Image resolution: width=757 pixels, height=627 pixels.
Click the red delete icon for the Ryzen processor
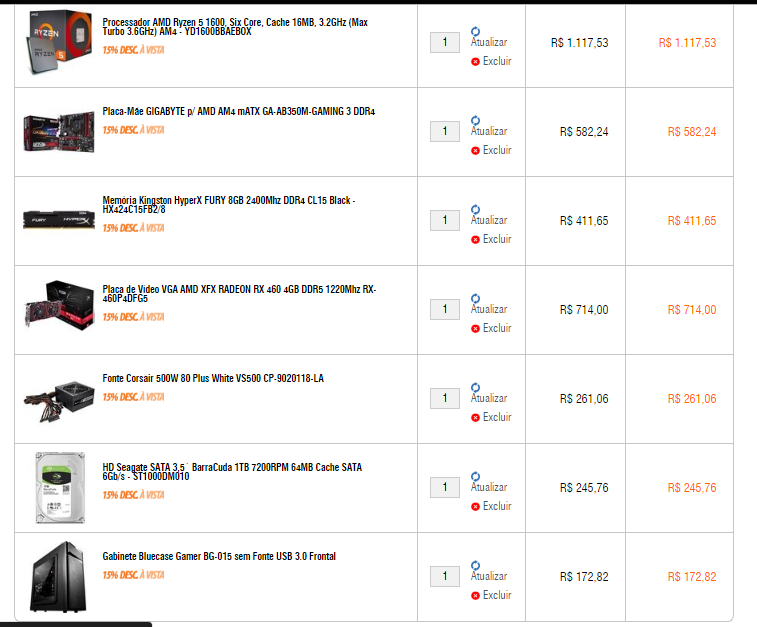(476, 61)
